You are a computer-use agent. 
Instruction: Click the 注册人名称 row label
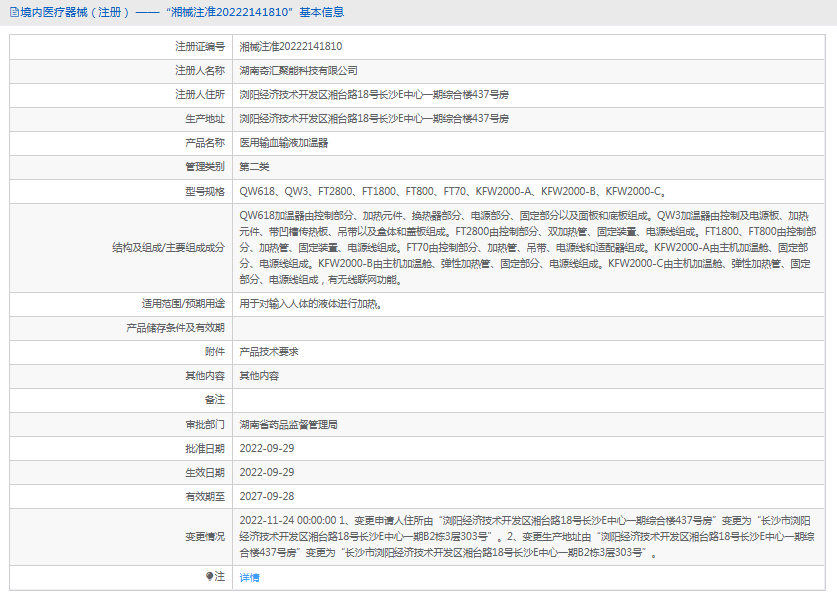pos(200,70)
